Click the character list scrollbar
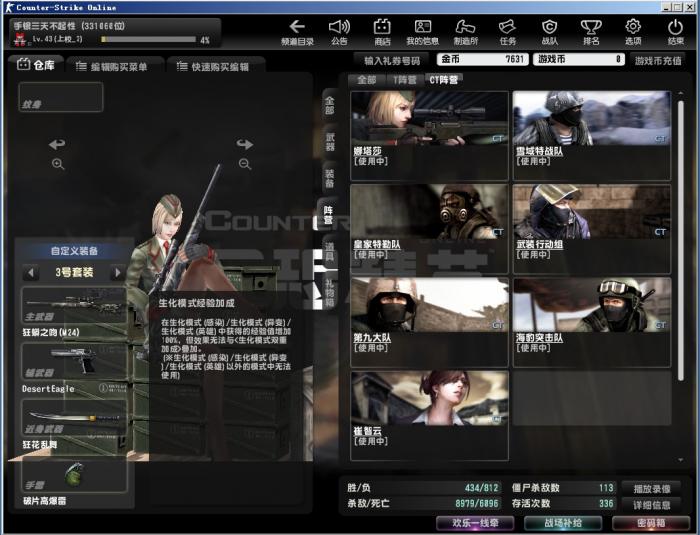This screenshot has width=700, height=535. (x=680, y=241)
